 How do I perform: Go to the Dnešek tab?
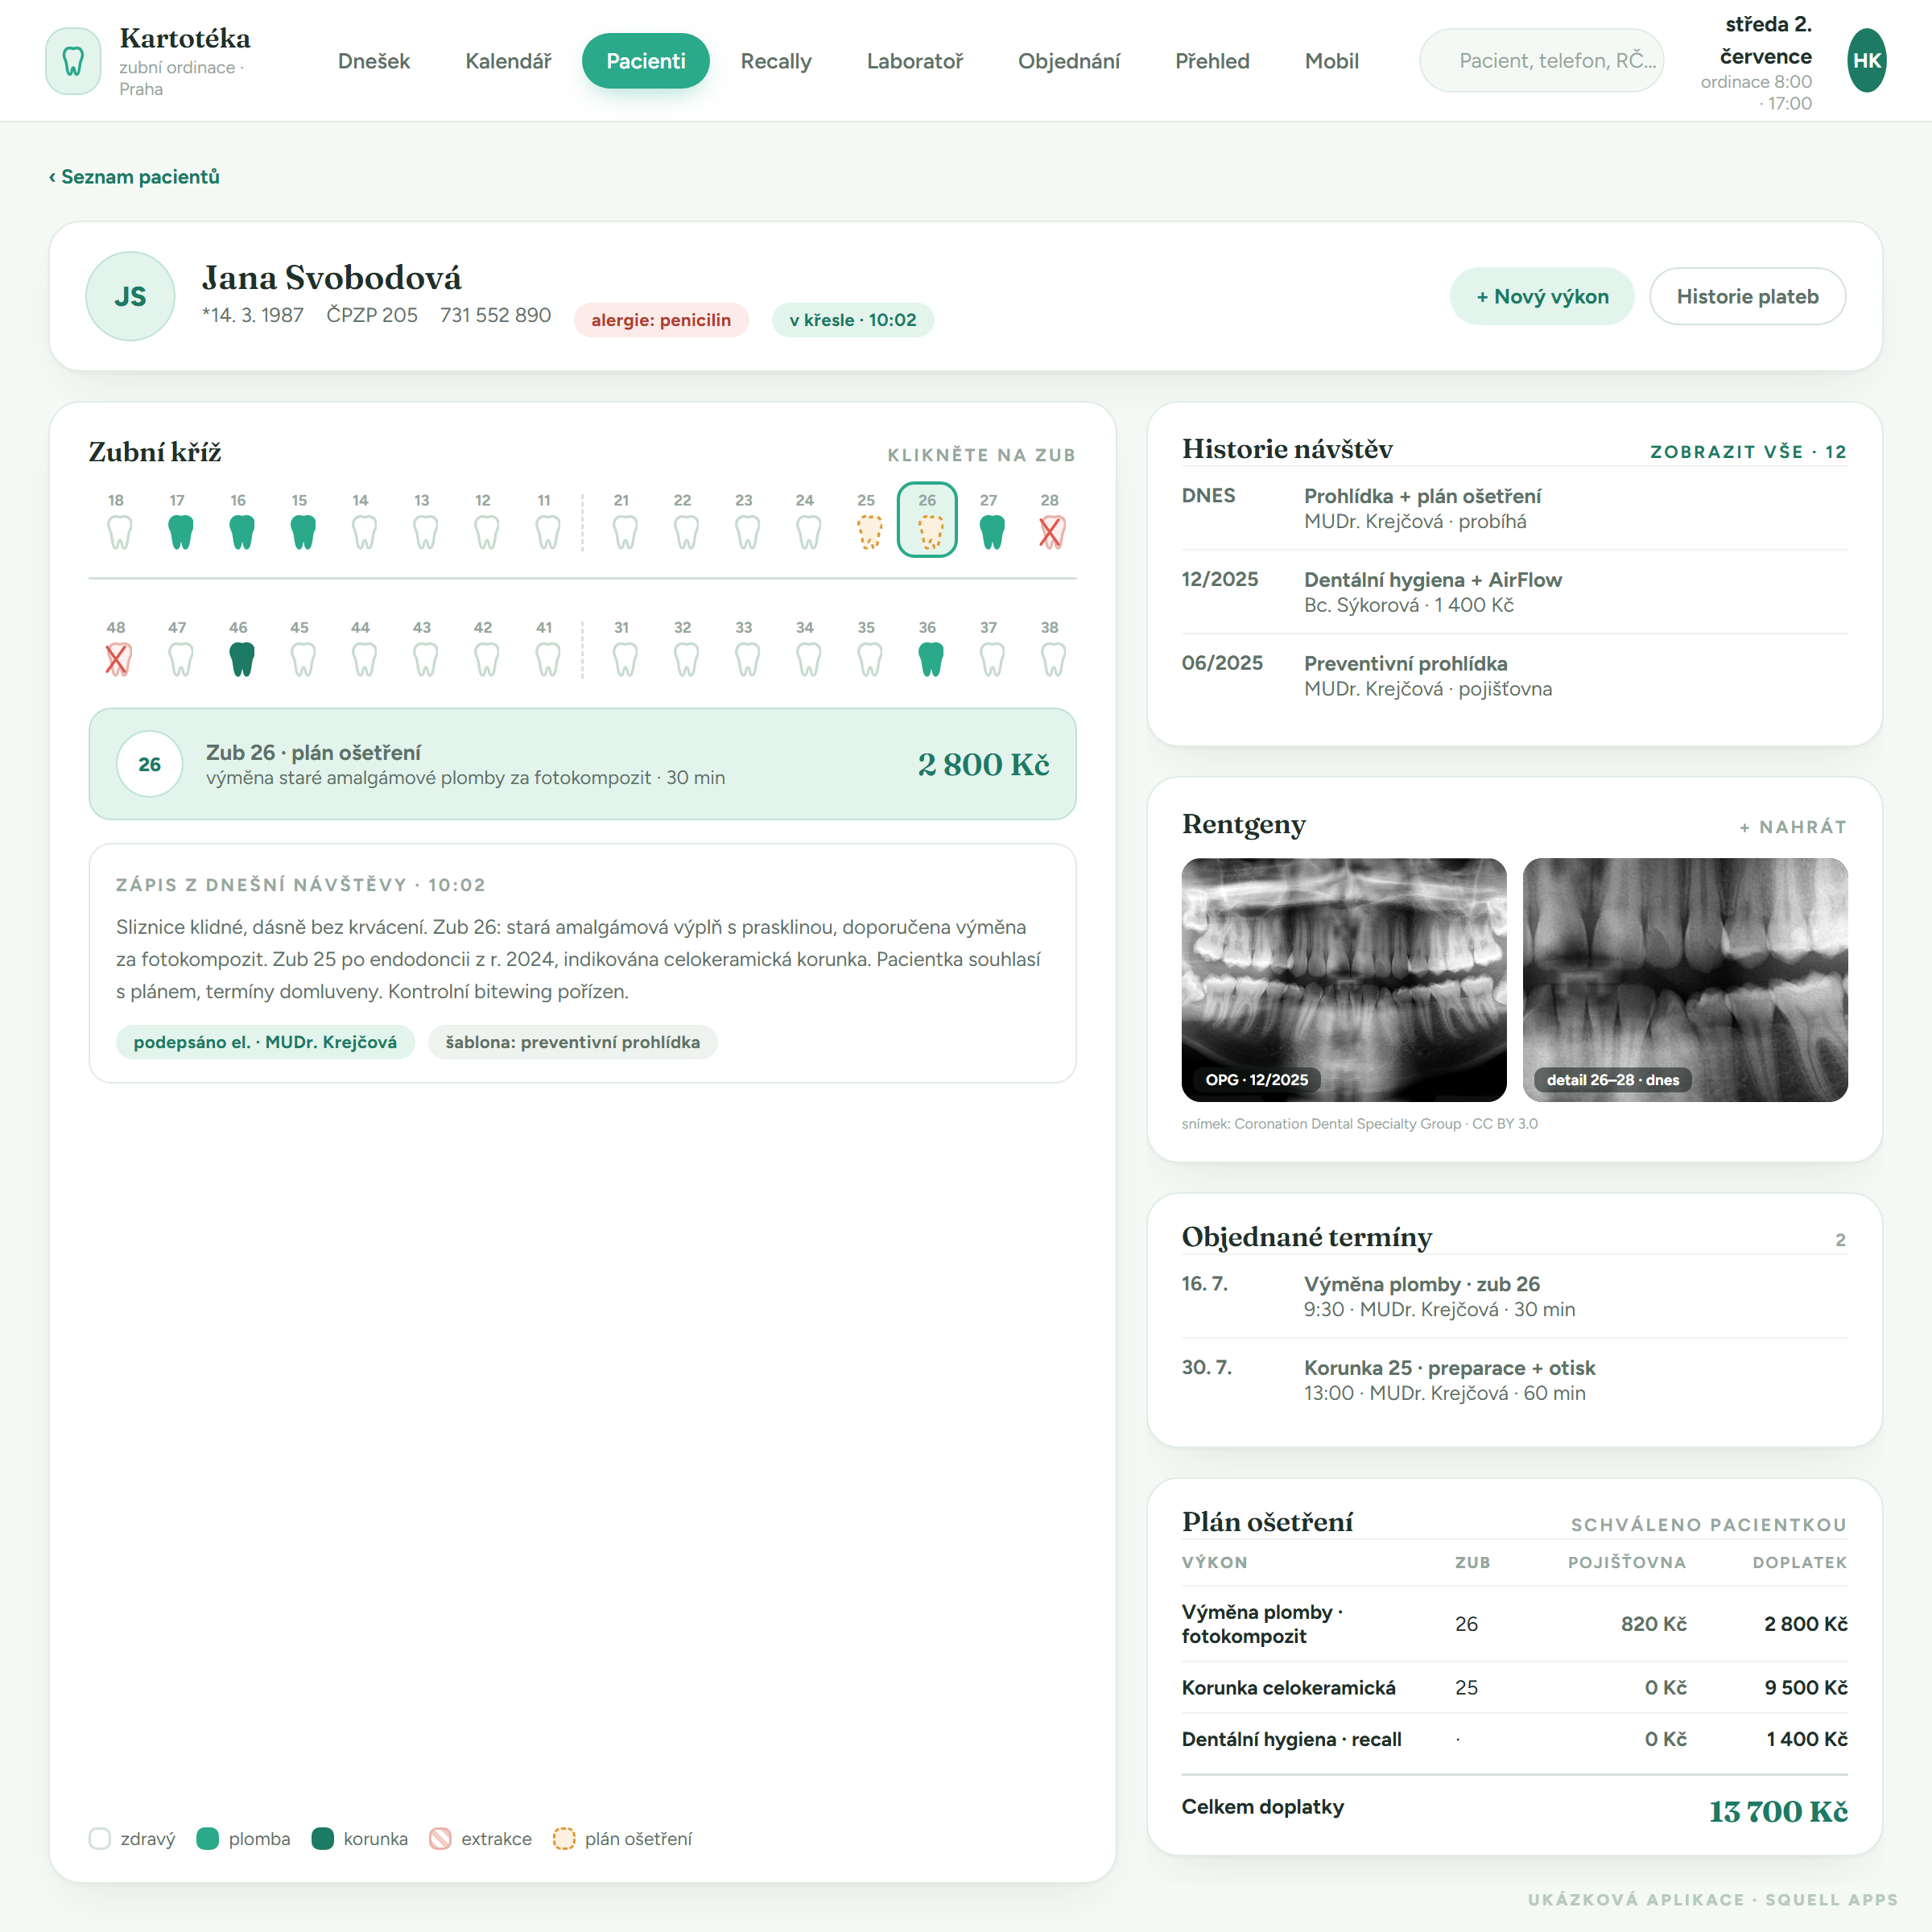[374, 61]
